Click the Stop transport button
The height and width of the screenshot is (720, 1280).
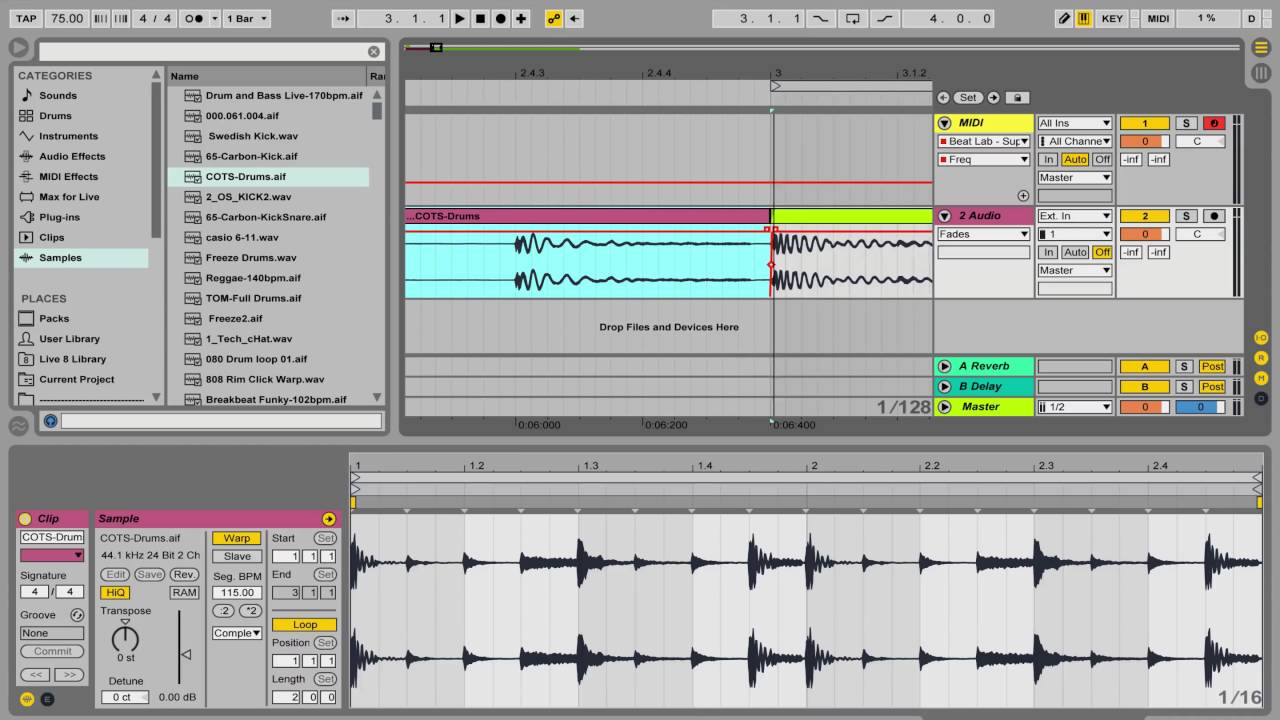point(480,18)
